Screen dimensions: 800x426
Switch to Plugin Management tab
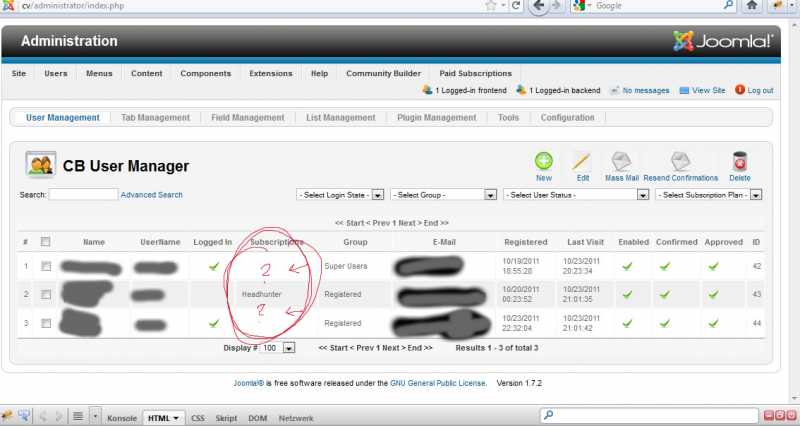437,117
